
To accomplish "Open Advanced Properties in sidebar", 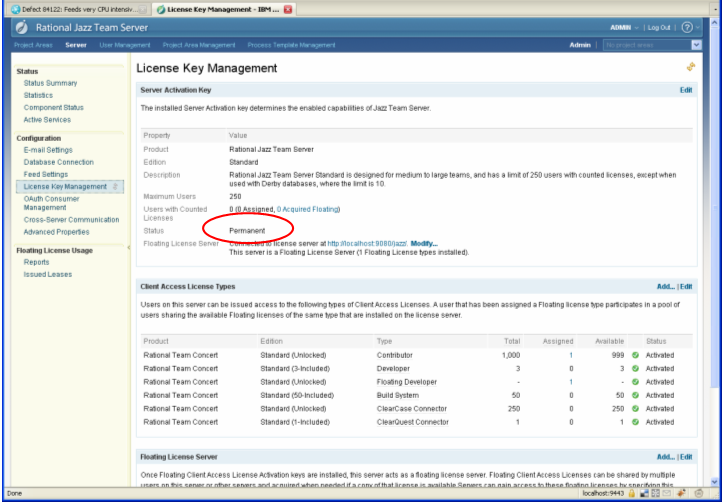I will tap(56, 232).
